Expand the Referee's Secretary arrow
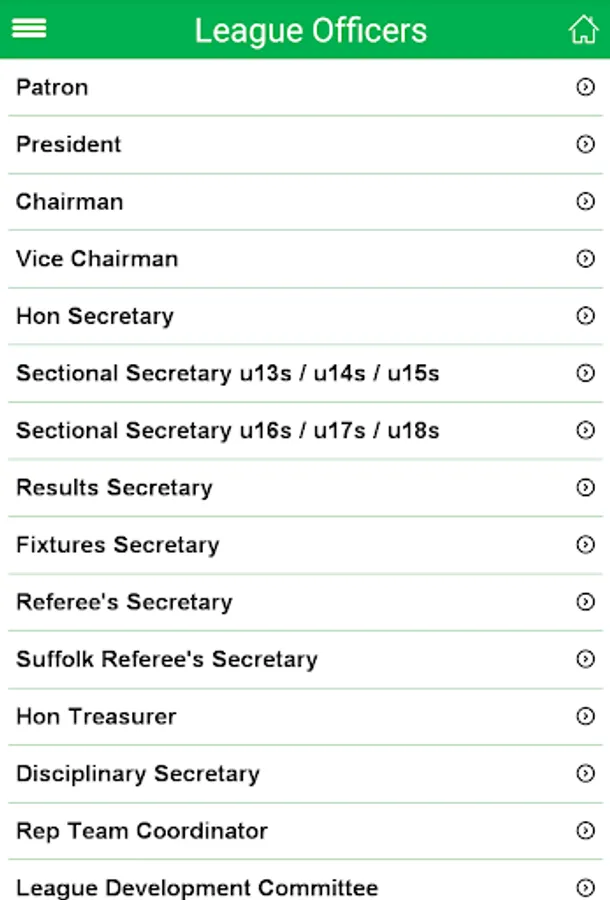Screen dimensions: 610x900 tap(586, 602)
